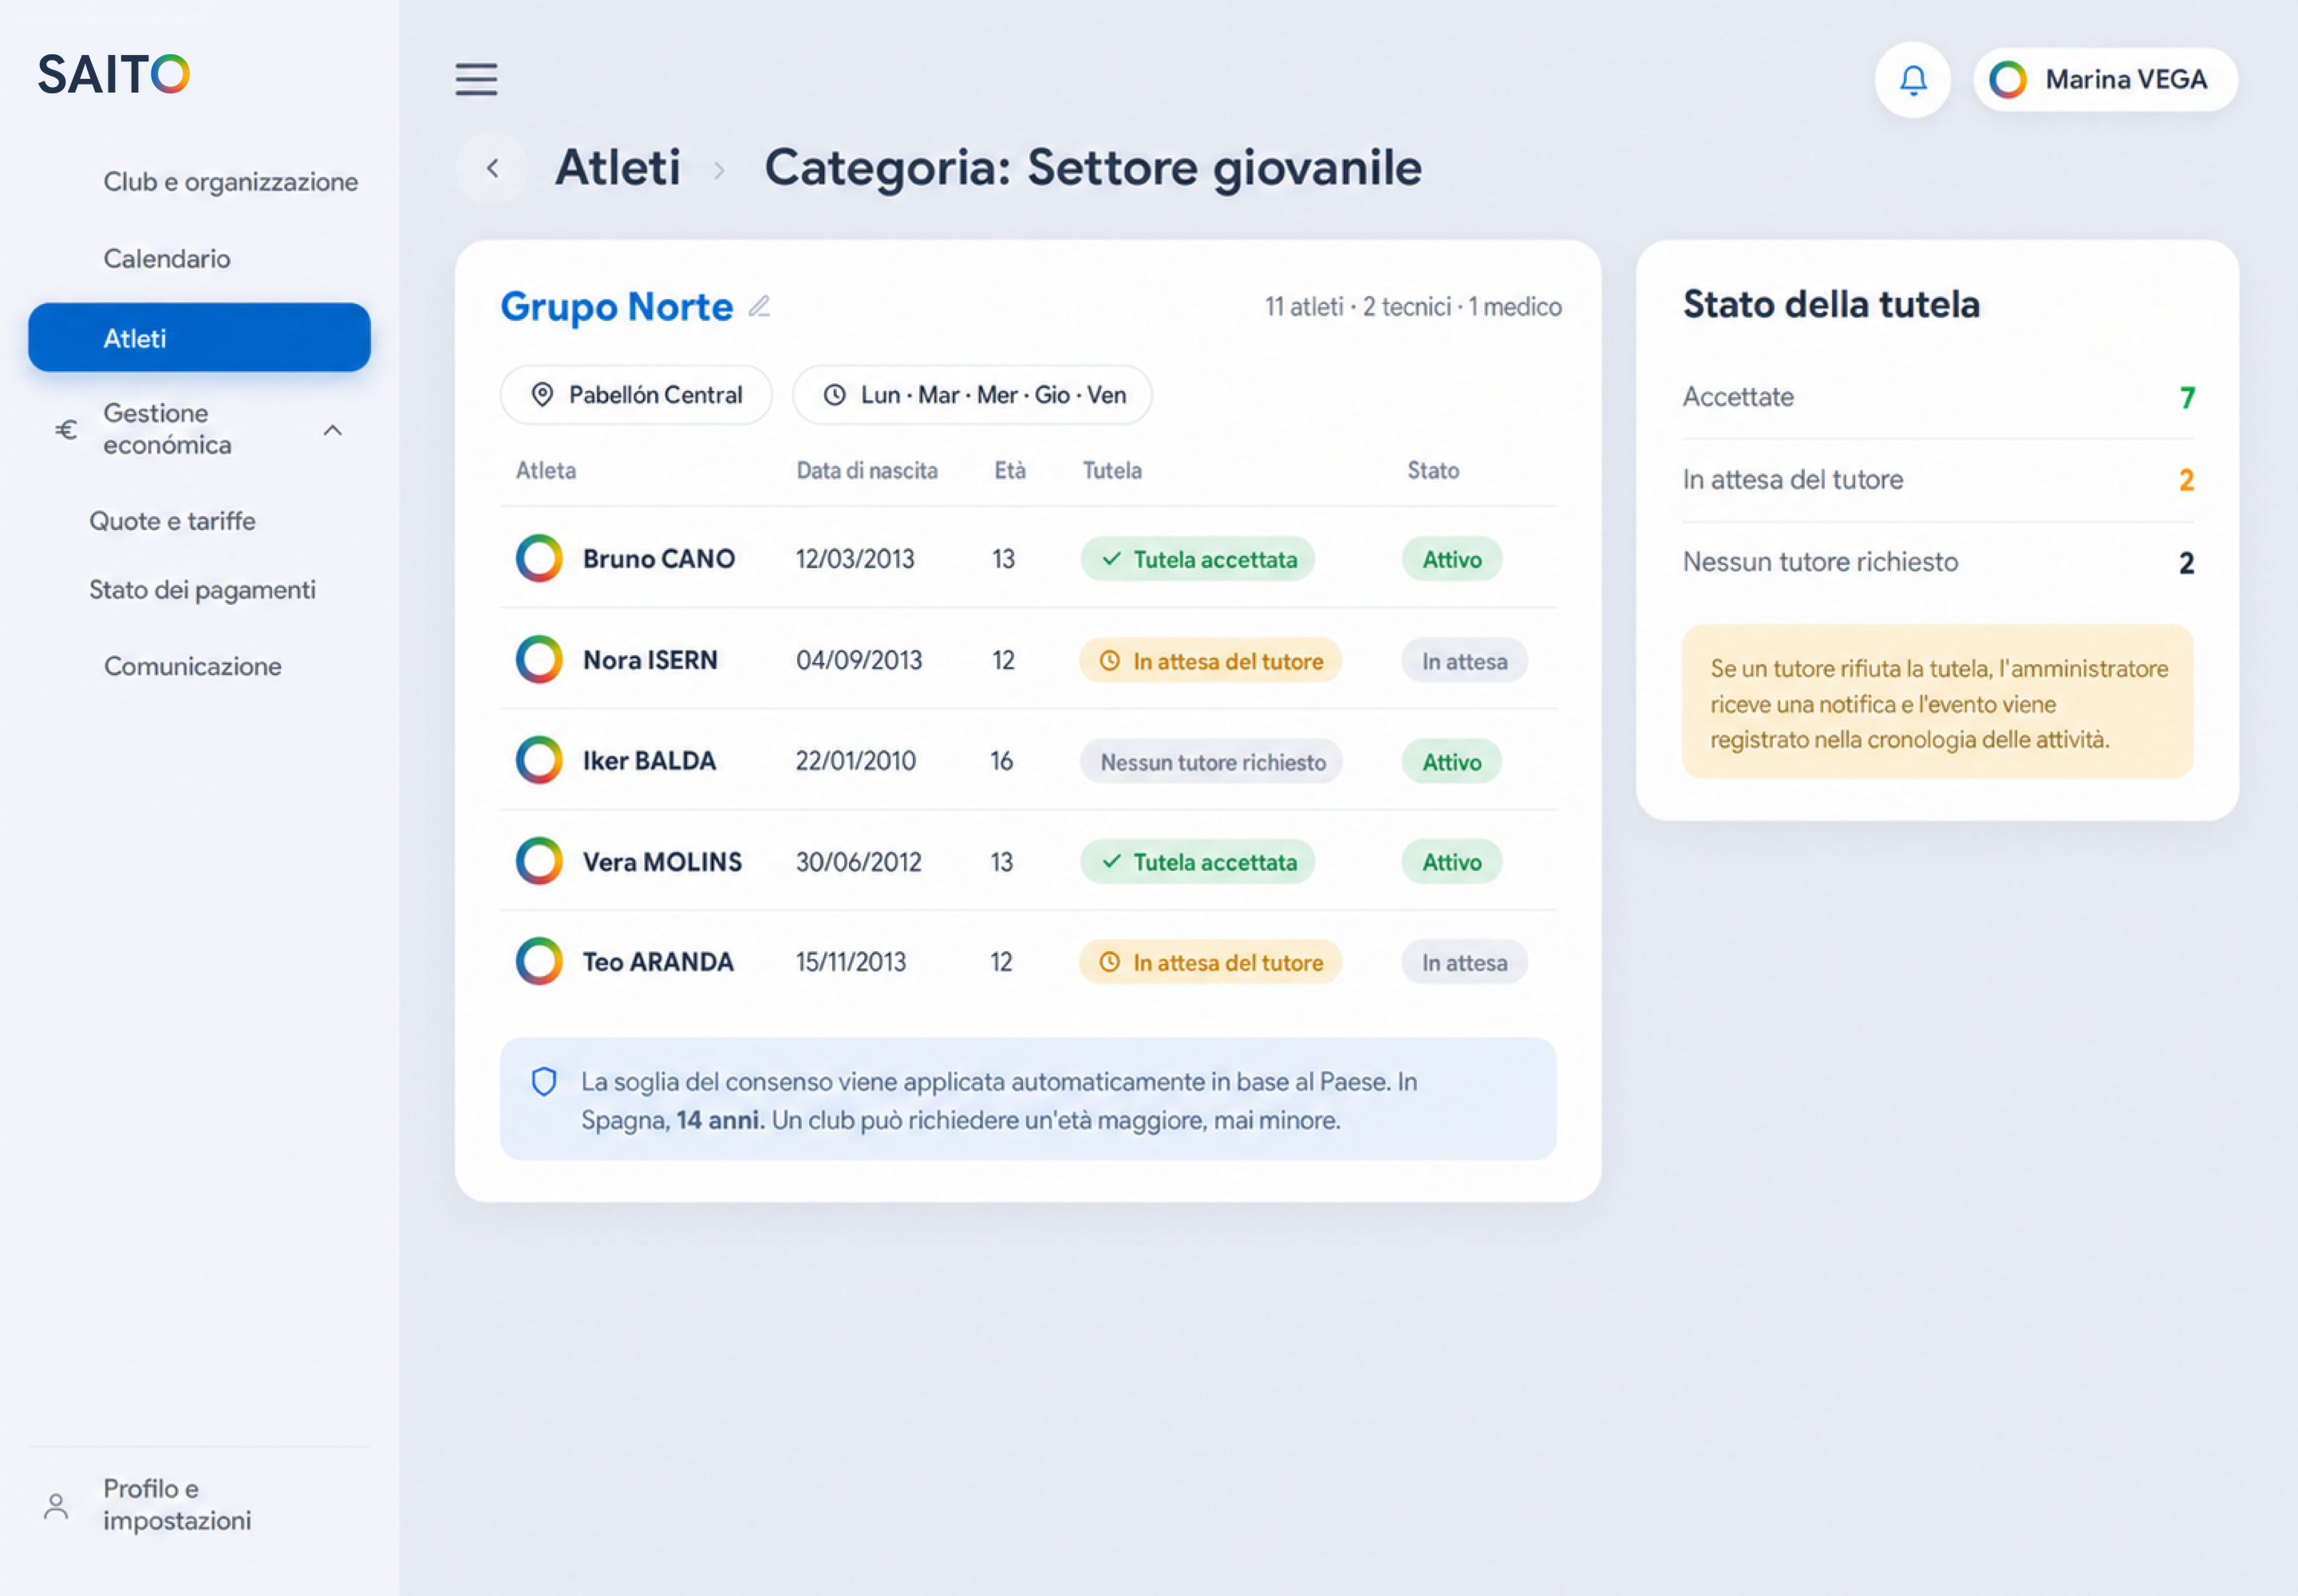This screenshot has height=1596, width=2298.
Task: Click In attesa del tutore summary row
Action: (x=1938, y=480)
